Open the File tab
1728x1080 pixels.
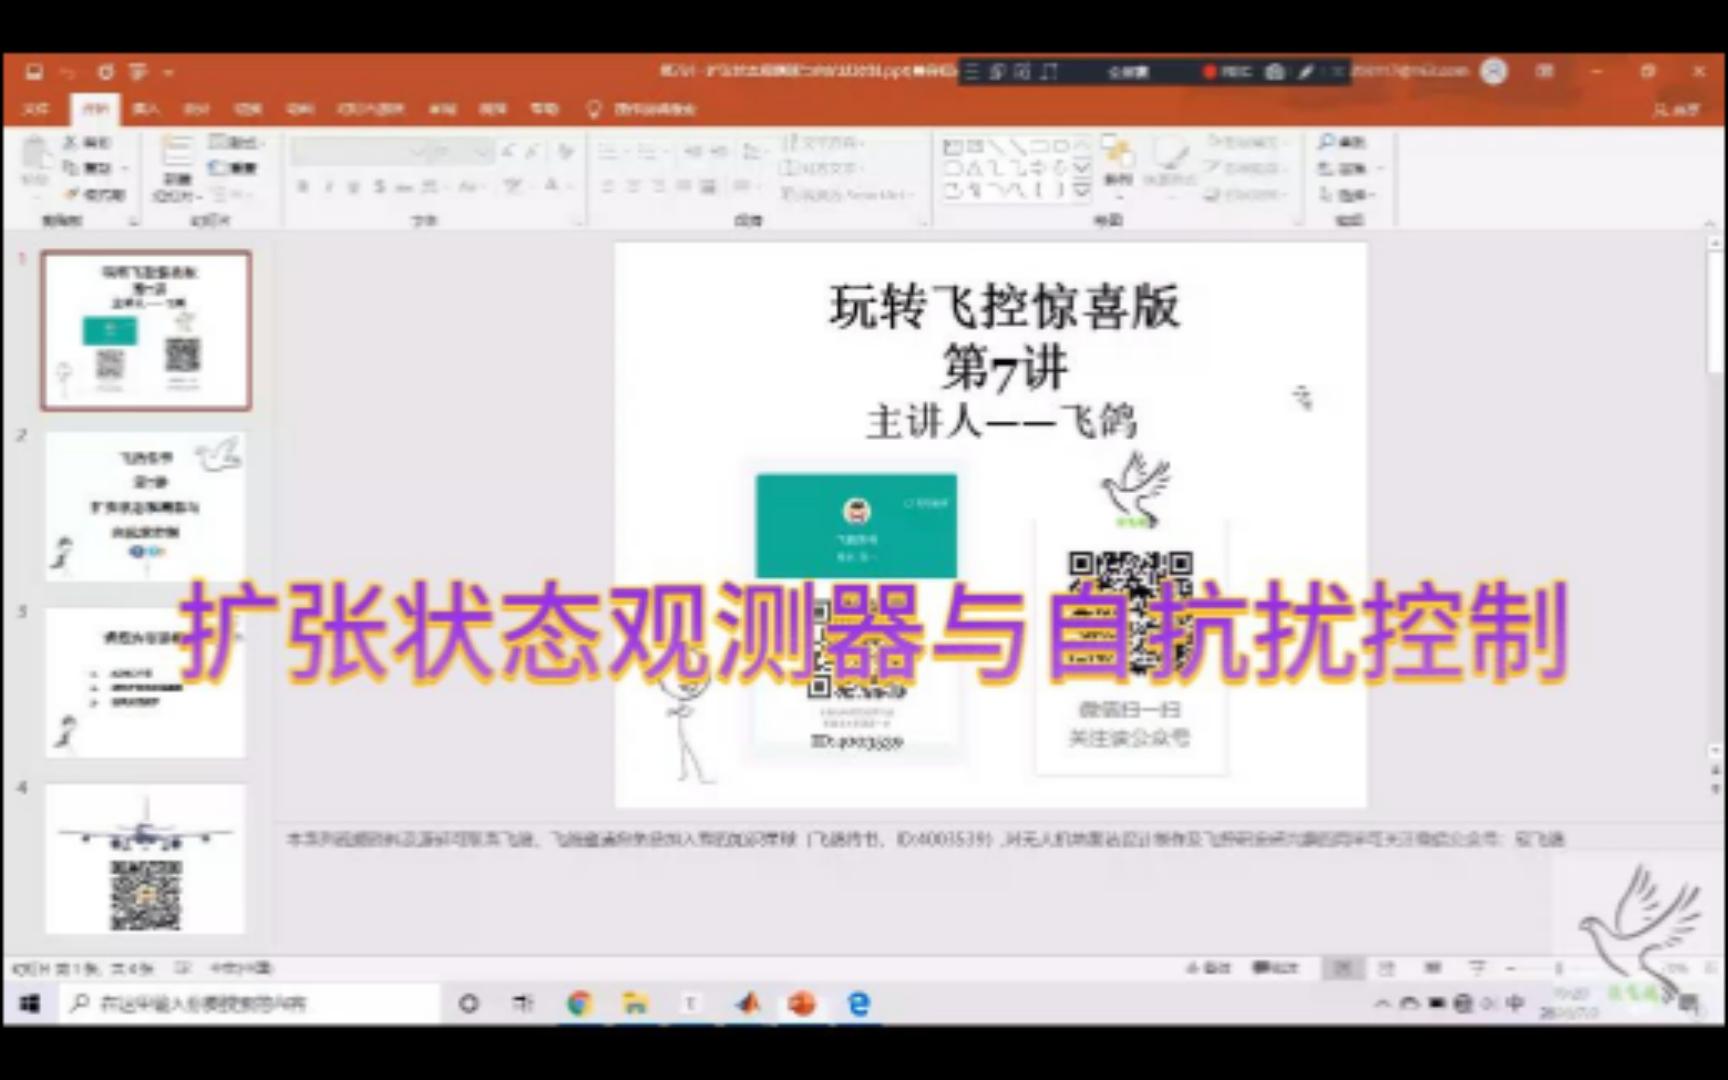(36, 108)
